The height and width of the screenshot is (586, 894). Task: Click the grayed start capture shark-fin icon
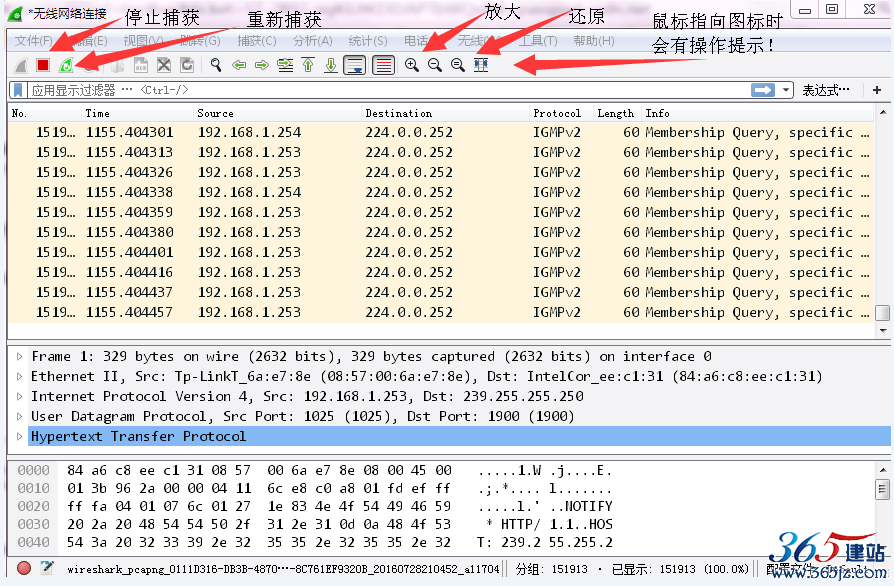pyautogui.click(x=21, y=66)
